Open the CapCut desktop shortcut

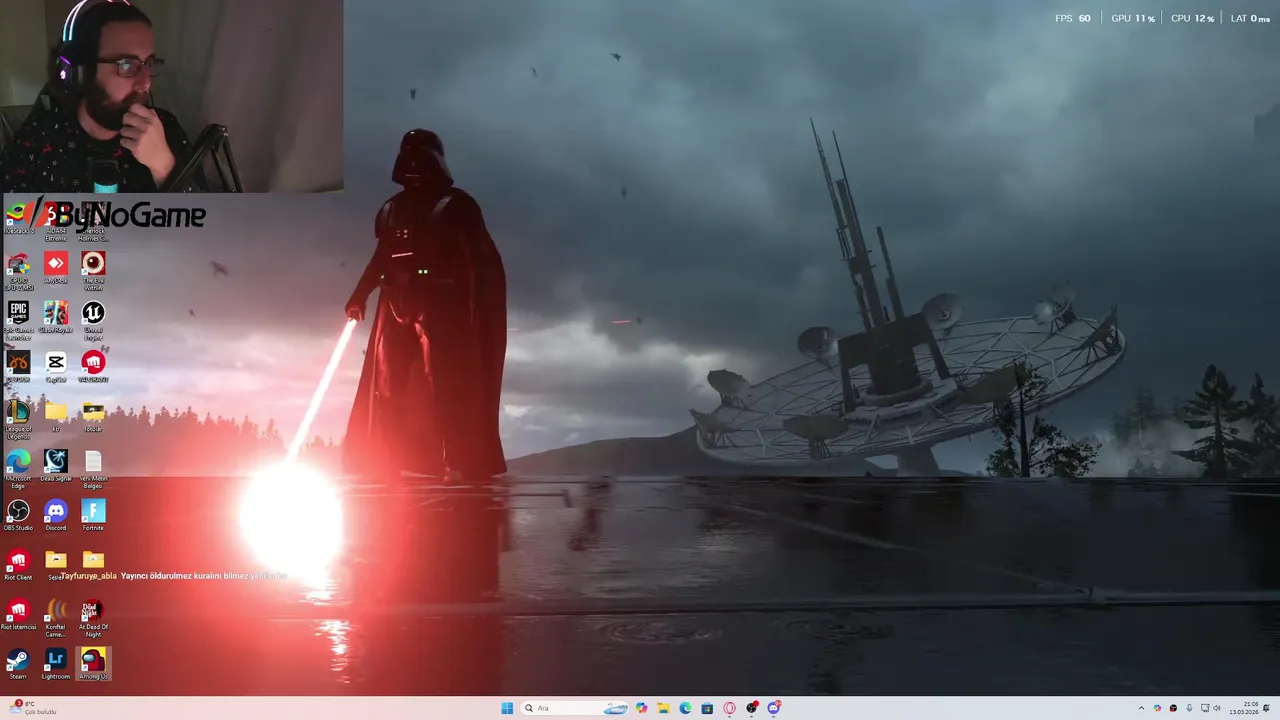point(56,368)
